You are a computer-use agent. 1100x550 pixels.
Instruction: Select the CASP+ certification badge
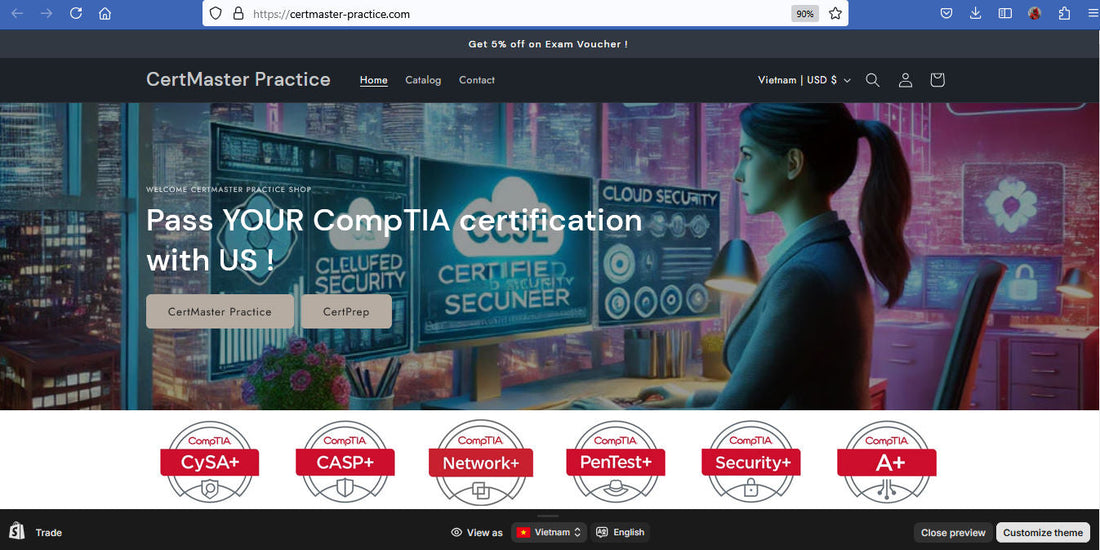point(344,462)
